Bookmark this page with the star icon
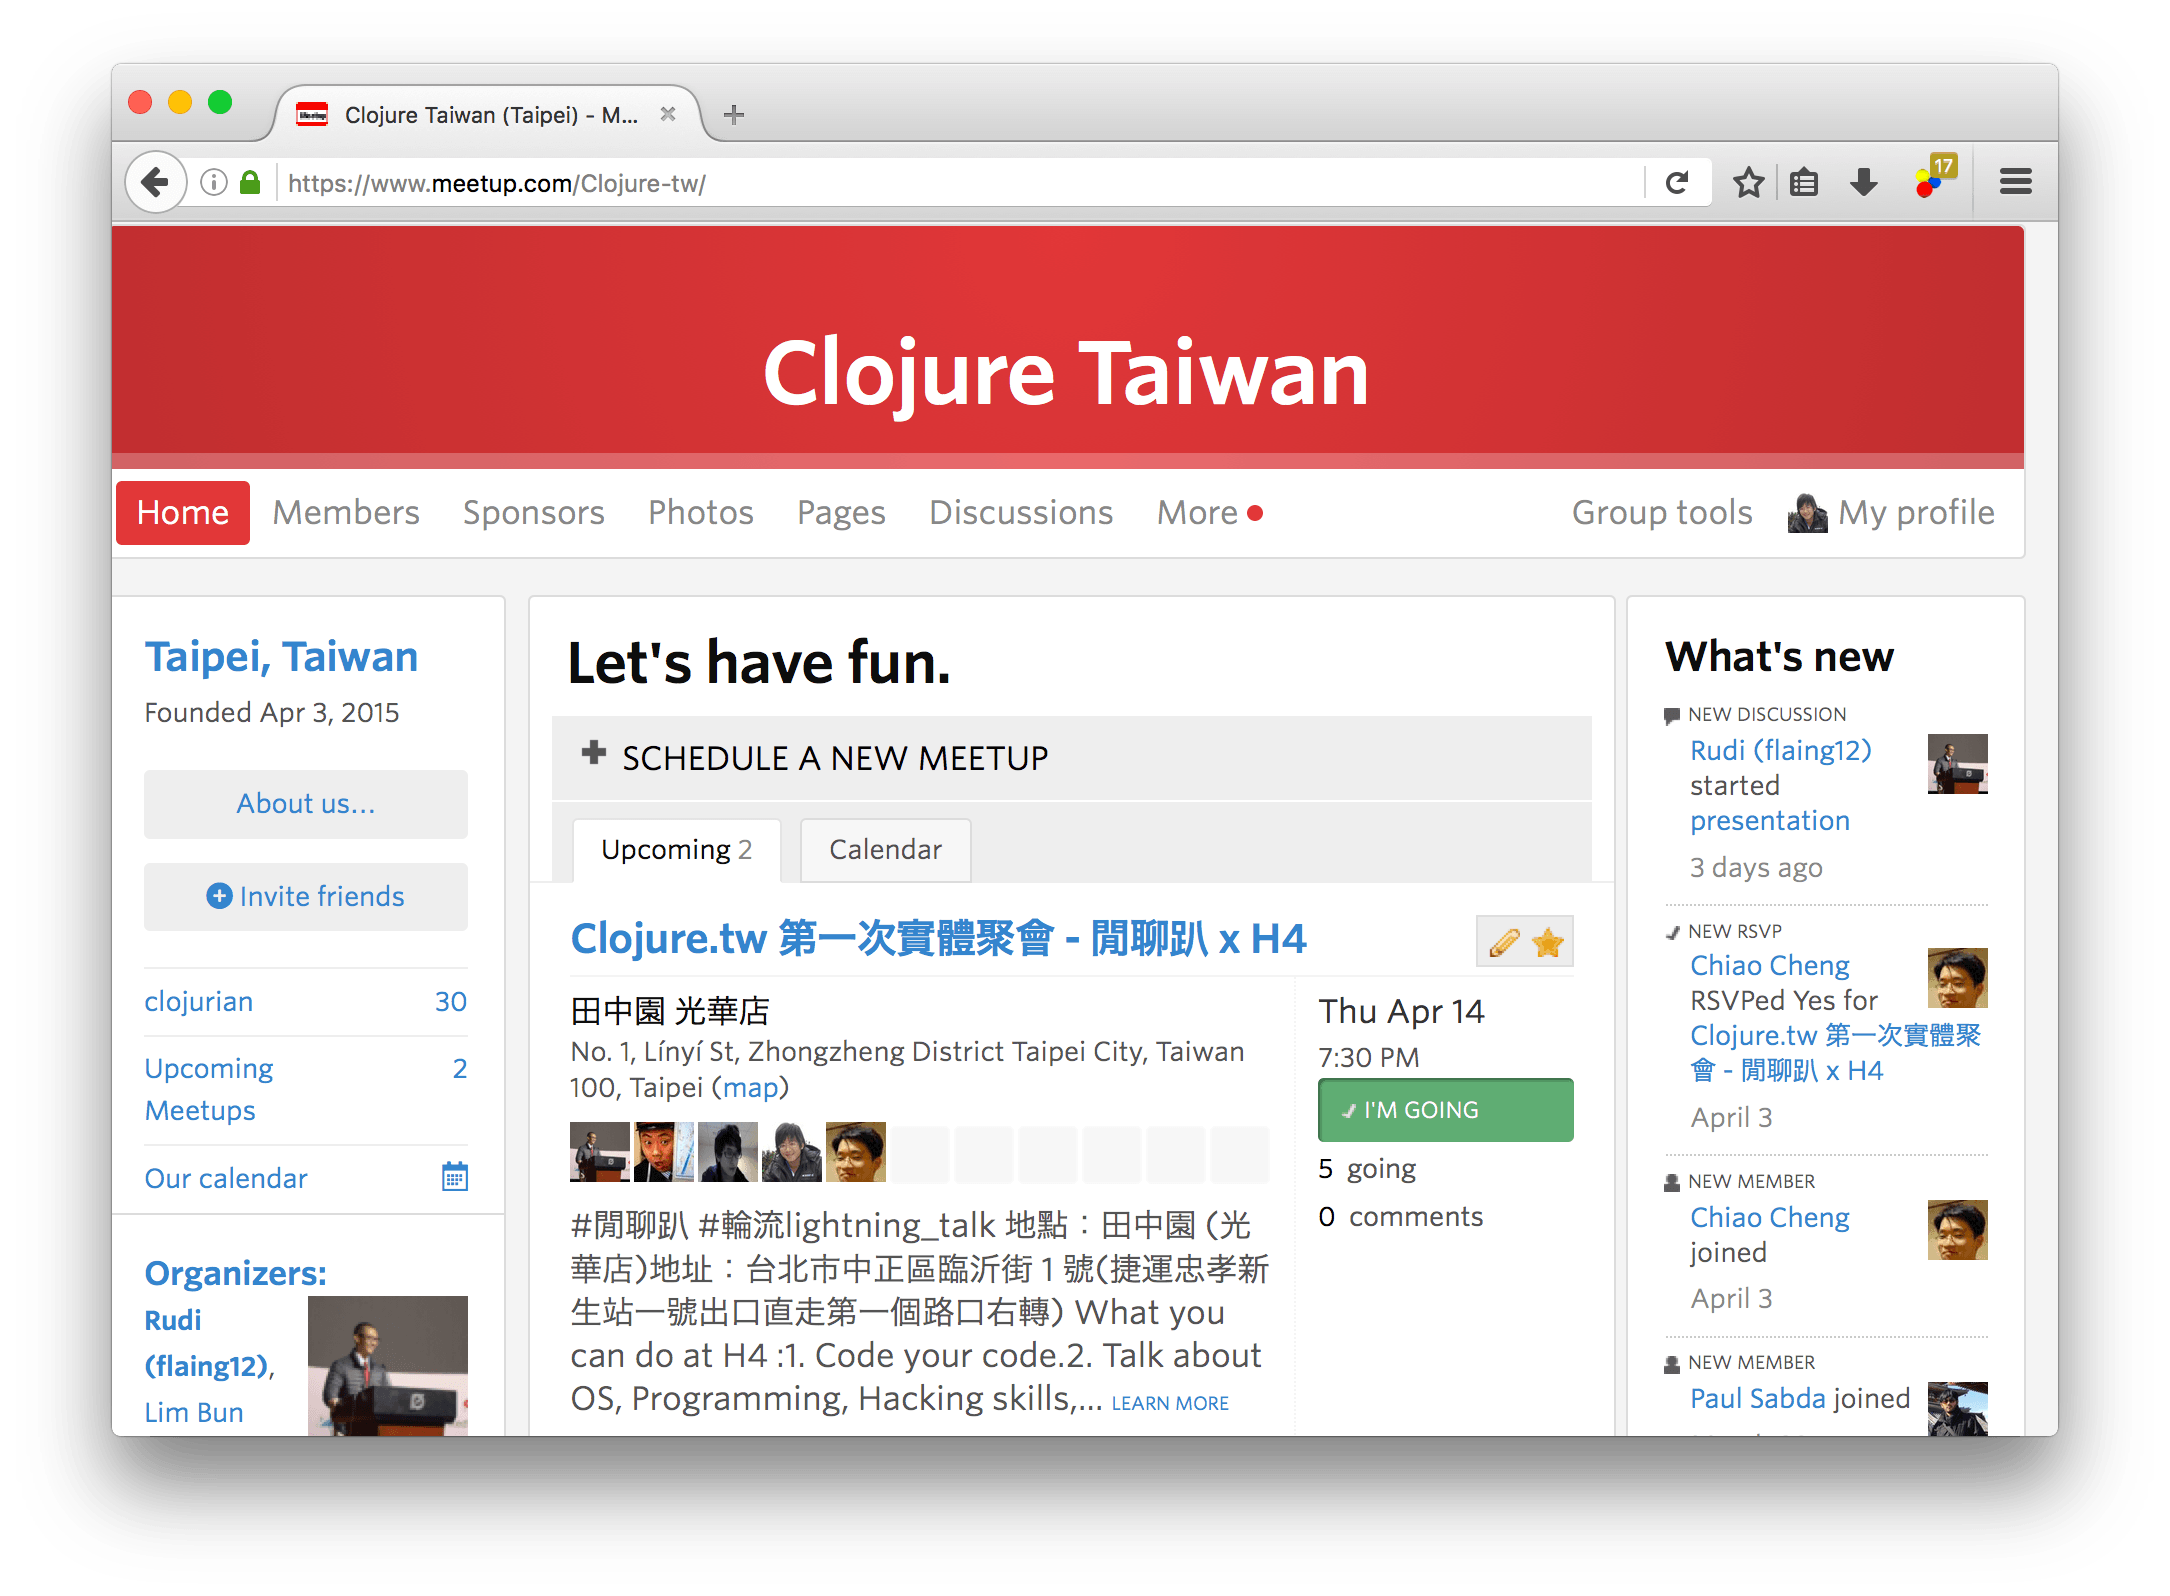The height and width of the screenshot is (1596, 2170). (x=1748, y=183)
